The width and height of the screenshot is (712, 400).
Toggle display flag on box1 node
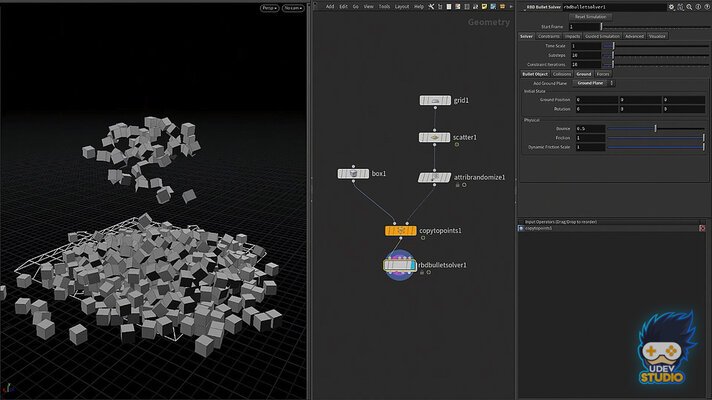click(x=365, y=174)
